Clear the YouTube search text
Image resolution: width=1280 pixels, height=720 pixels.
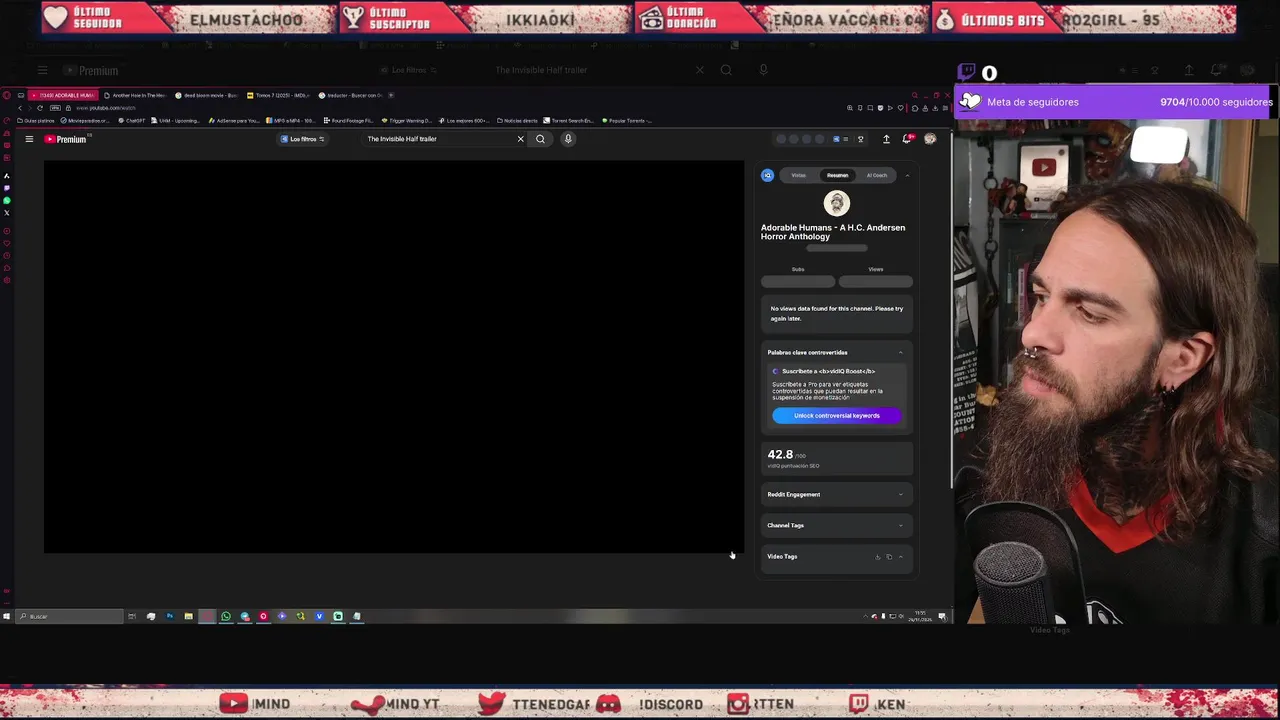point(520,139)
